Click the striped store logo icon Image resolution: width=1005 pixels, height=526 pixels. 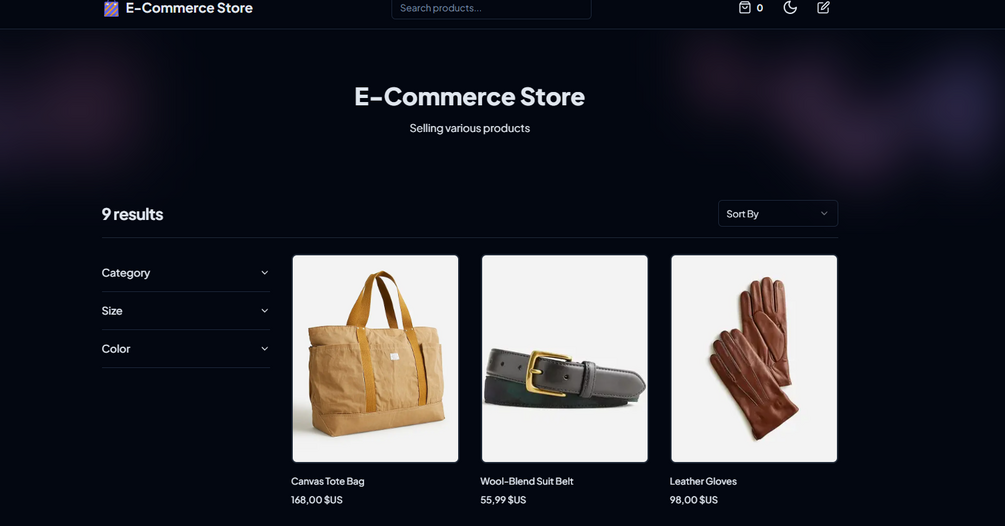(x=111, y=9)
